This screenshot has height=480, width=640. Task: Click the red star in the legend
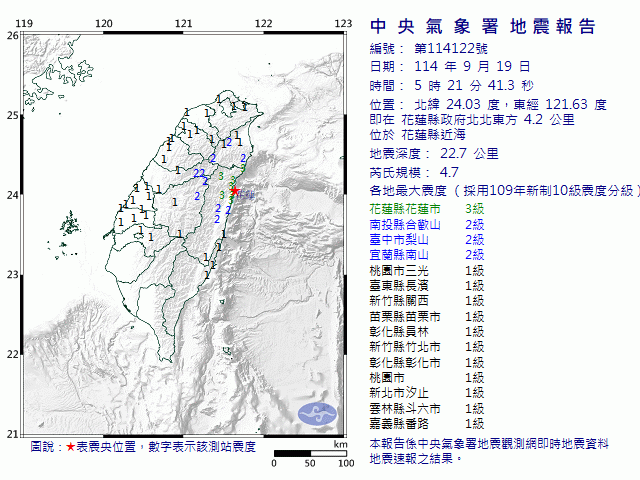click(x=70, y=447)
